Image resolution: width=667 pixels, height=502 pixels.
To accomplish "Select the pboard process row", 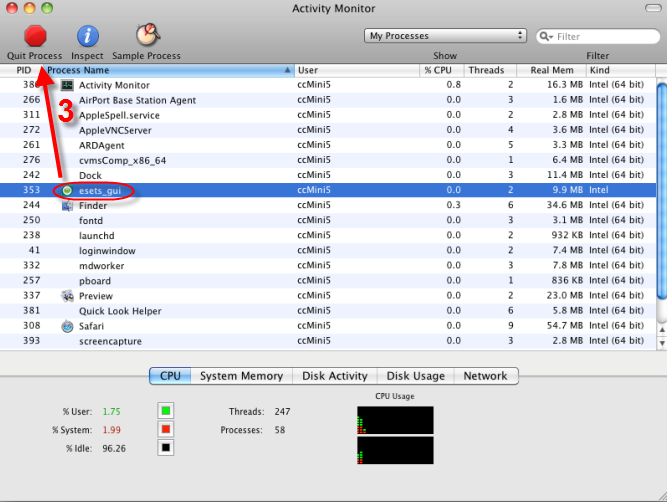I will (328, 281).
